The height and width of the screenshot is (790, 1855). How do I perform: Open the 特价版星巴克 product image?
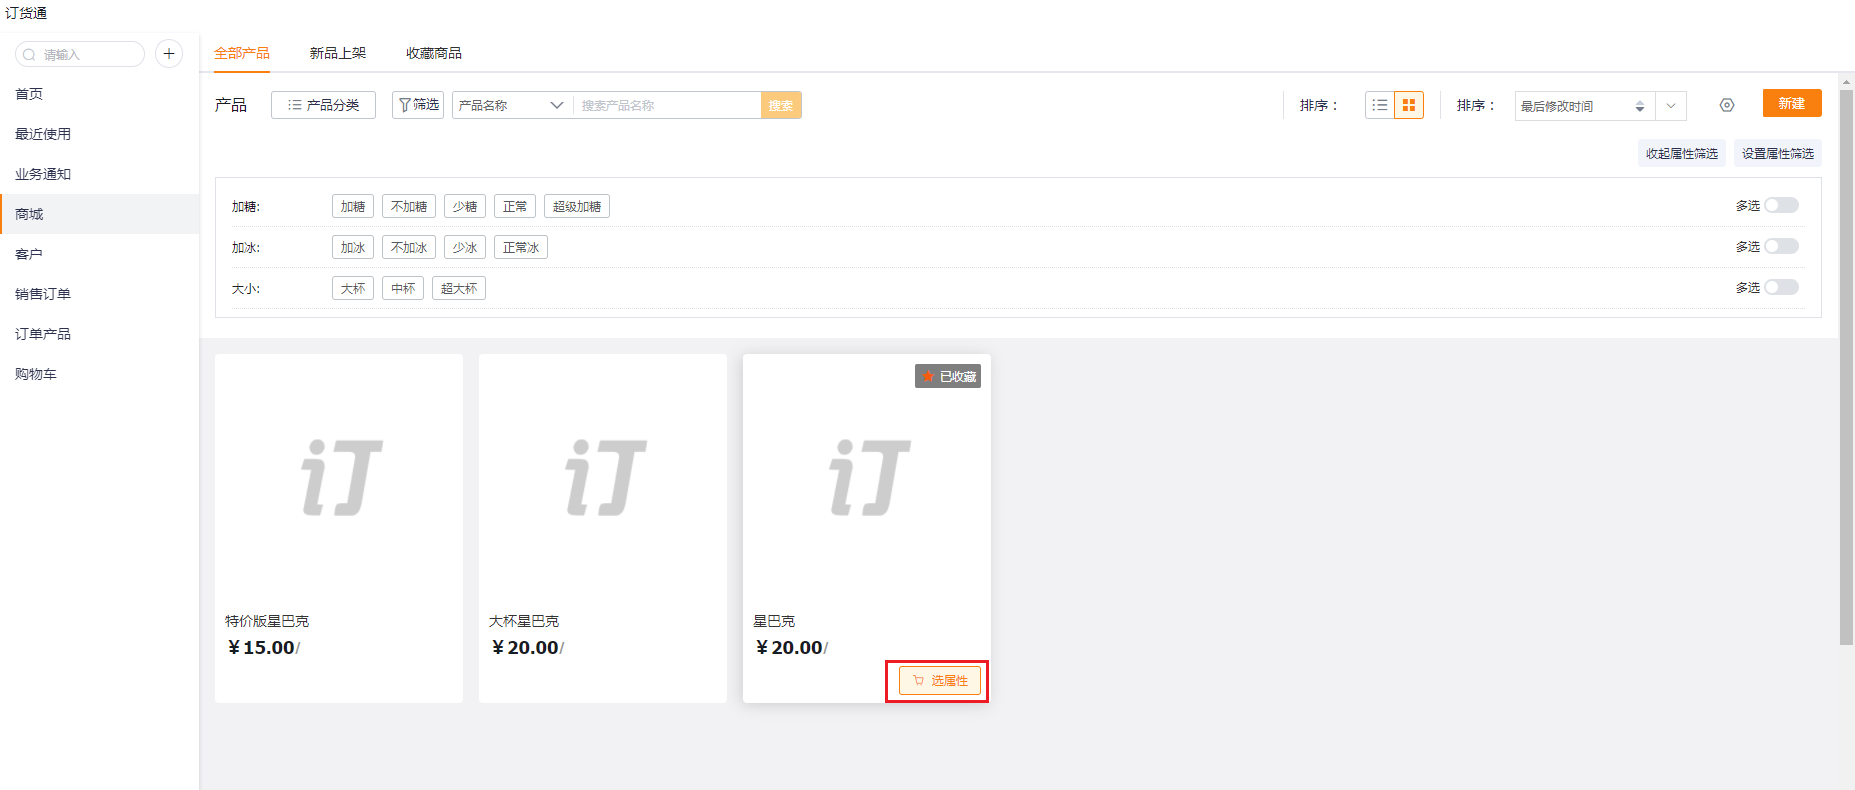click(x=339, y=478)
